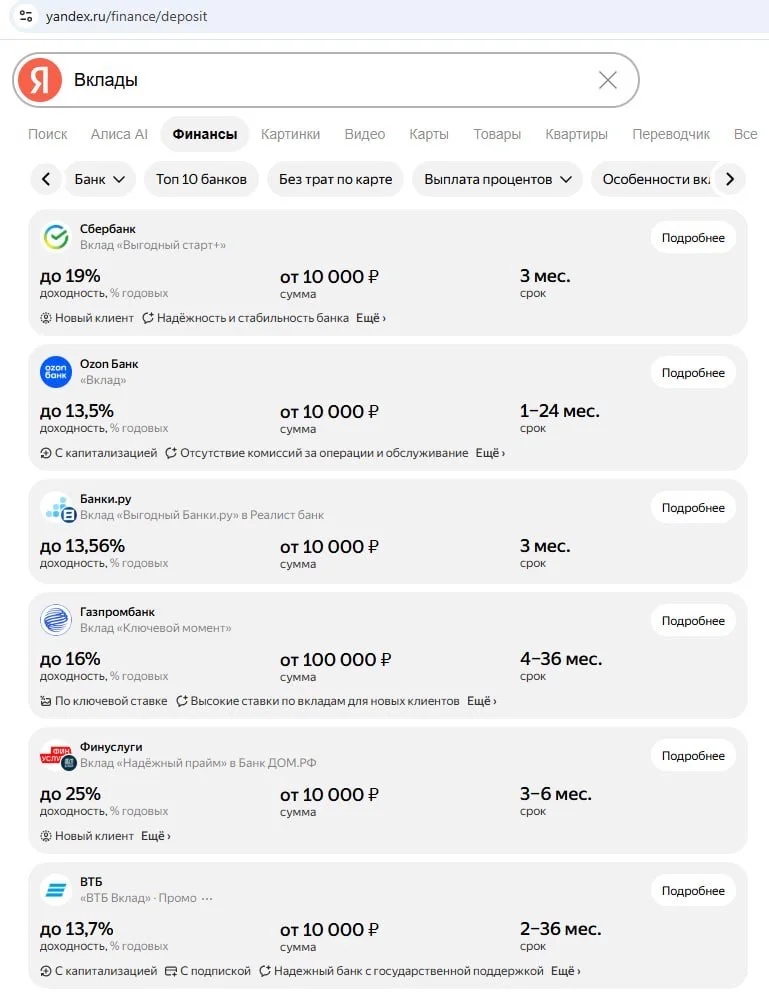Switch to the 'Картинки' tab
The image size is (769, 993).
291,134
